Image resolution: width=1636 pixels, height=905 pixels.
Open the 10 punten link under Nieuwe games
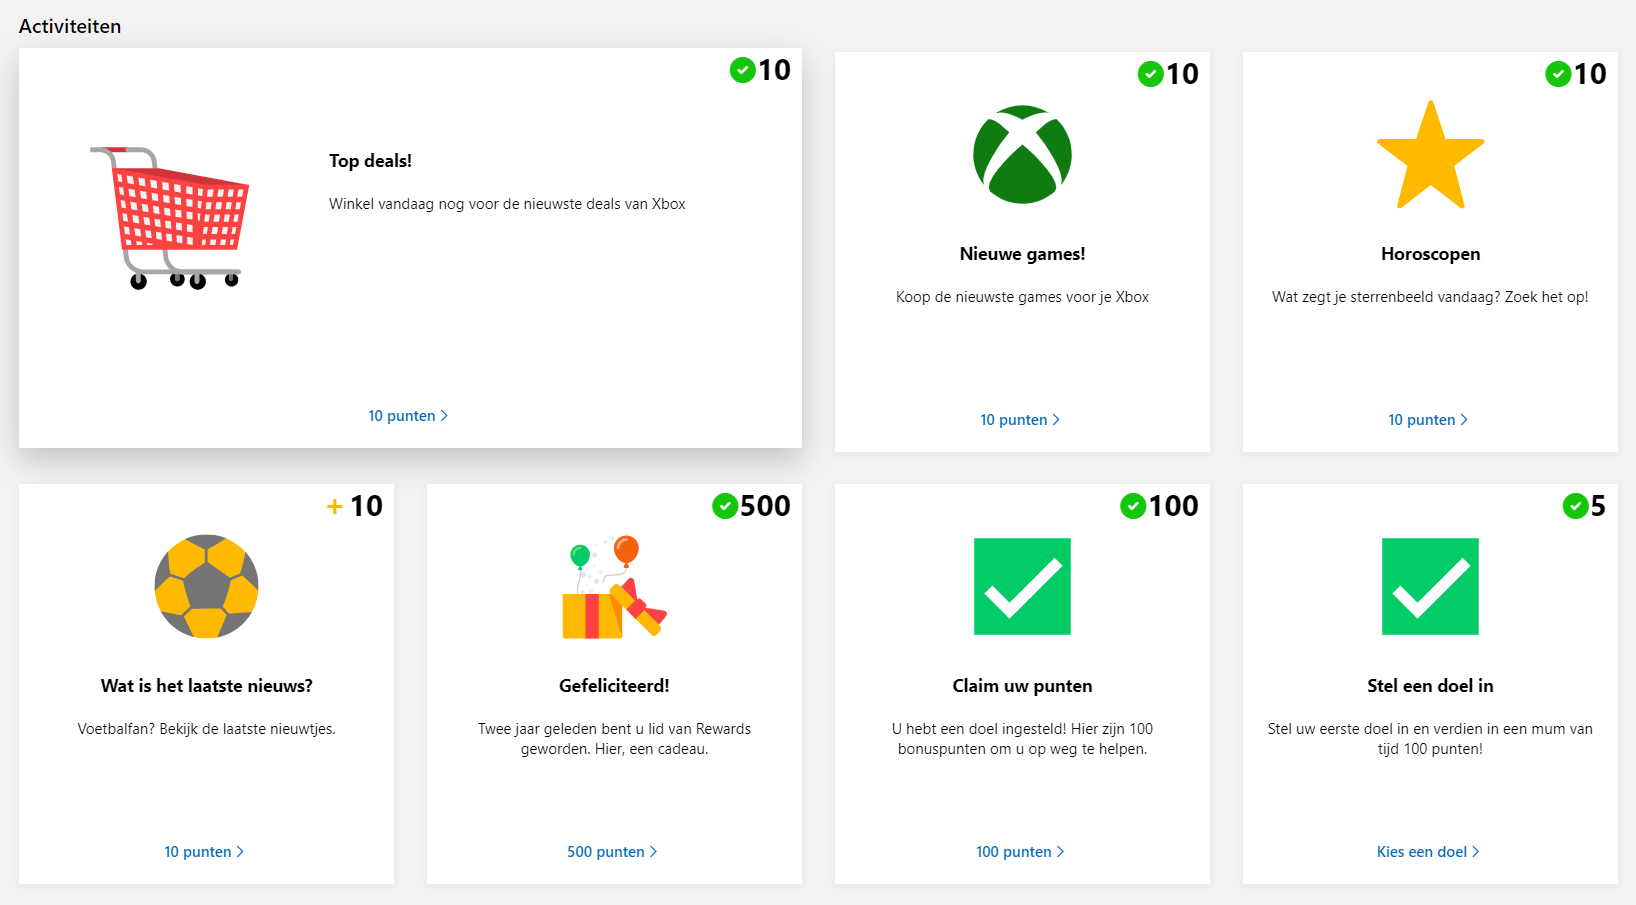click(1020, 420)
